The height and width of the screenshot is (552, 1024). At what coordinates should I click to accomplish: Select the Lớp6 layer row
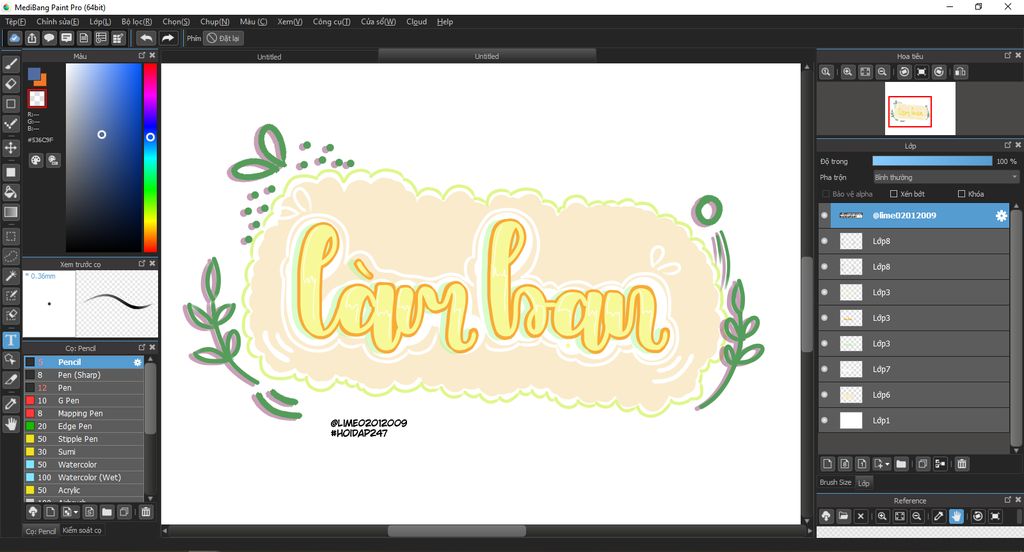point(914,395)
